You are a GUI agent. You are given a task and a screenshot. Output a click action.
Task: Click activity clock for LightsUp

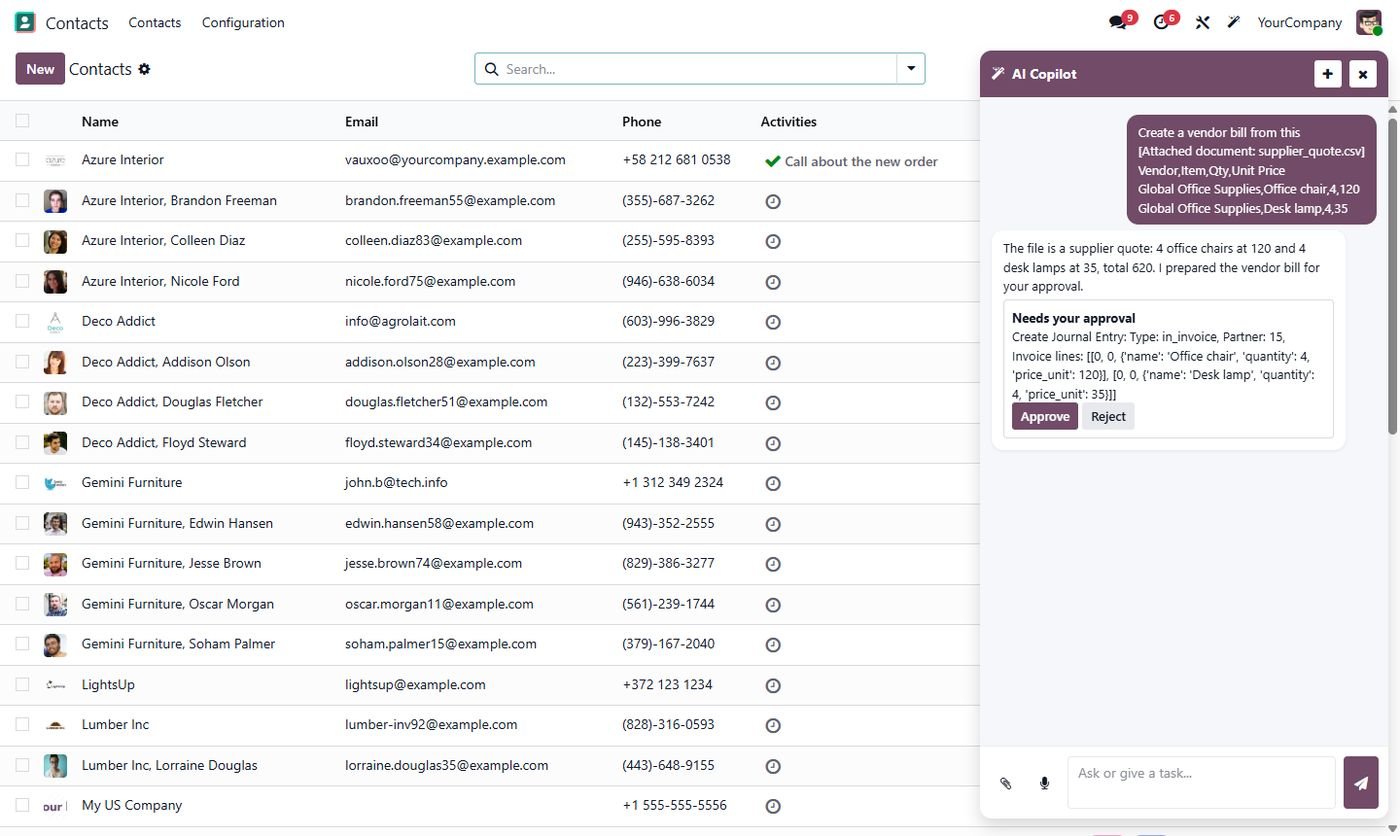coord(772,685)
